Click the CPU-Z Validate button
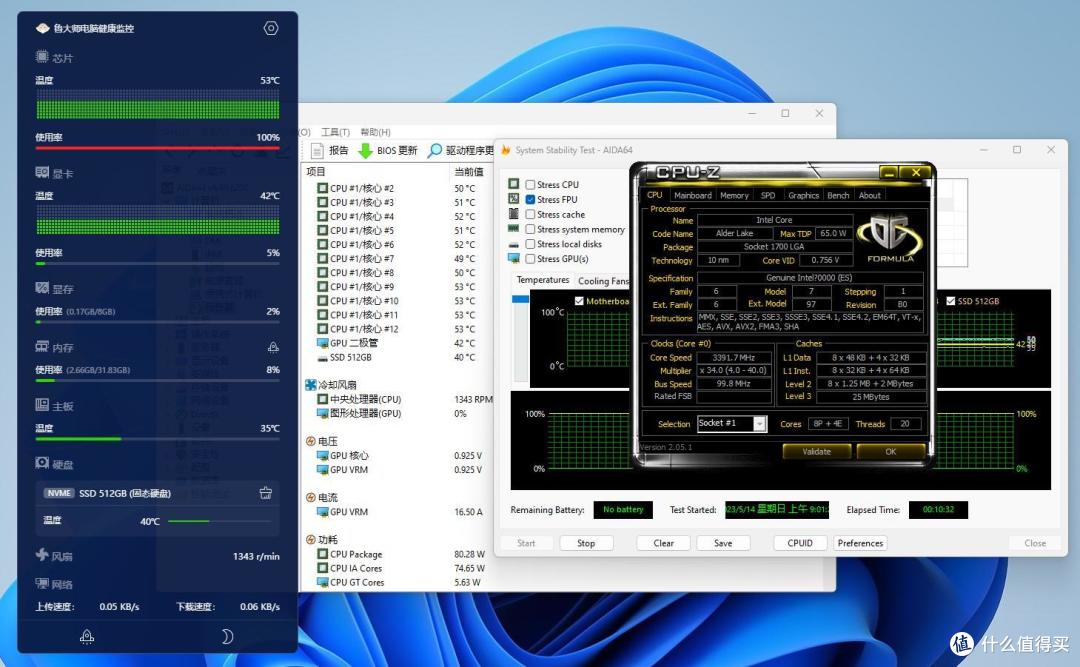 point(816,452)
